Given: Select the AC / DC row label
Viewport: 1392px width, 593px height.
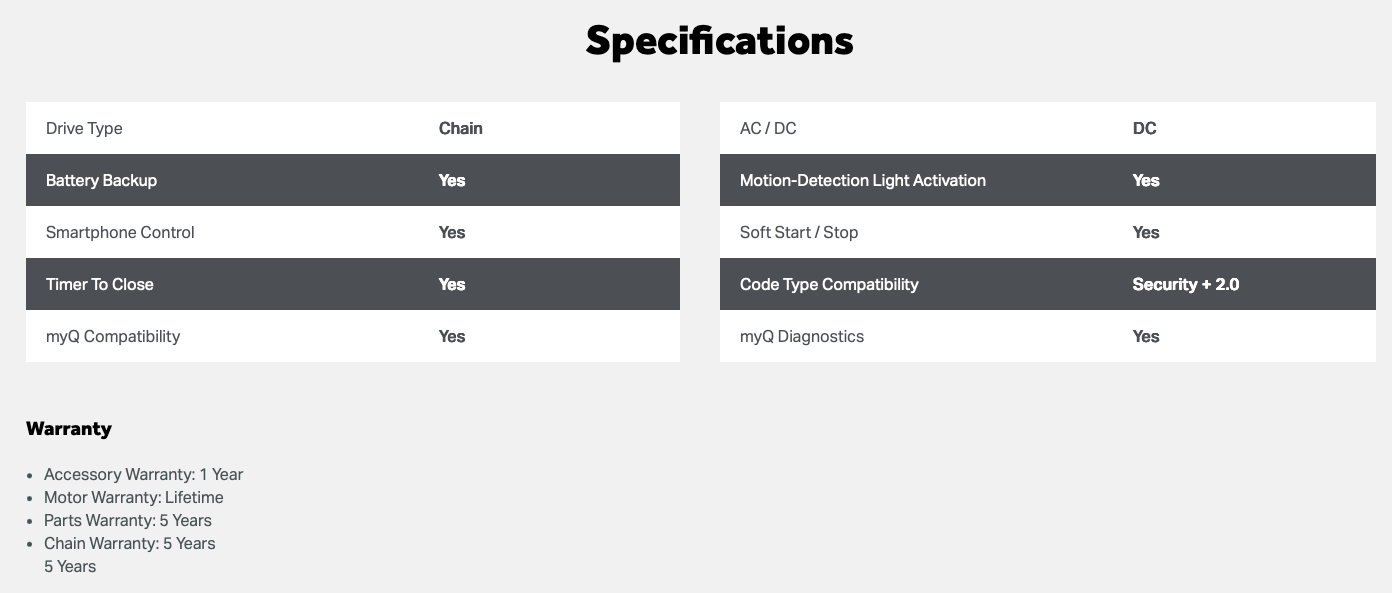Looking at the screenshot, I should [x=768, y=128].
